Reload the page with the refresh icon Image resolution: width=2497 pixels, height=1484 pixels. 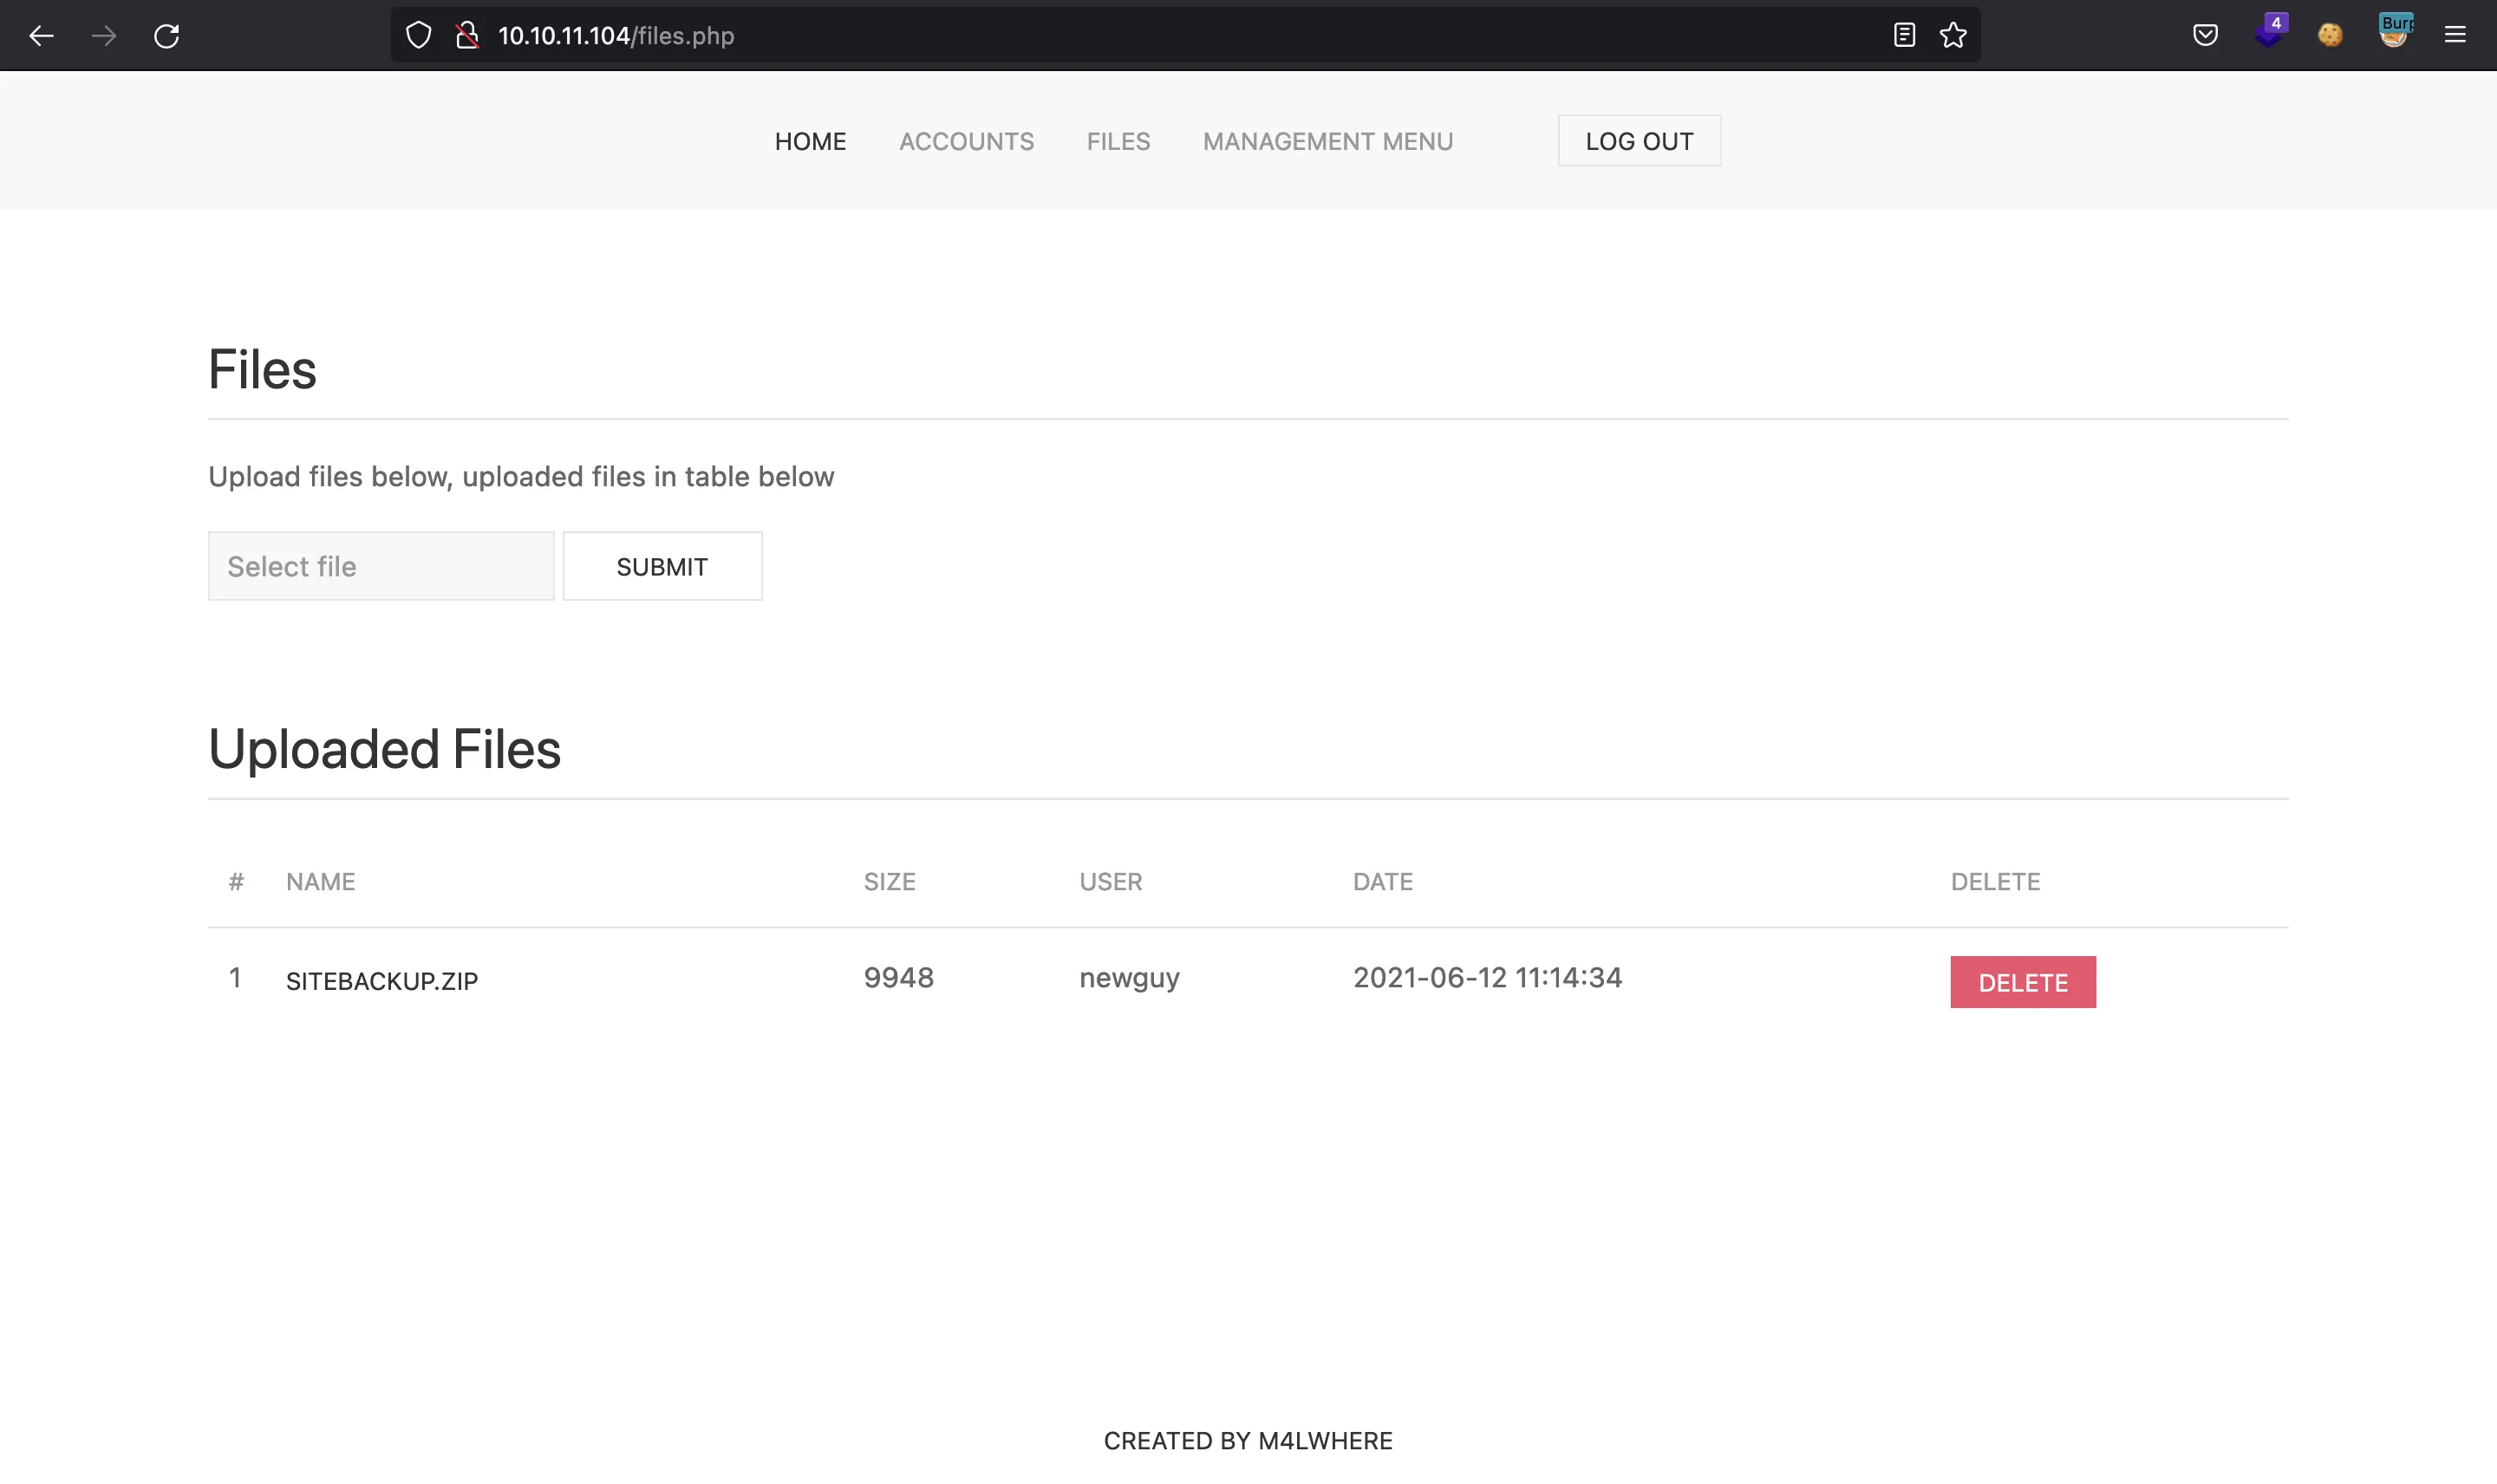pos(166,36)
